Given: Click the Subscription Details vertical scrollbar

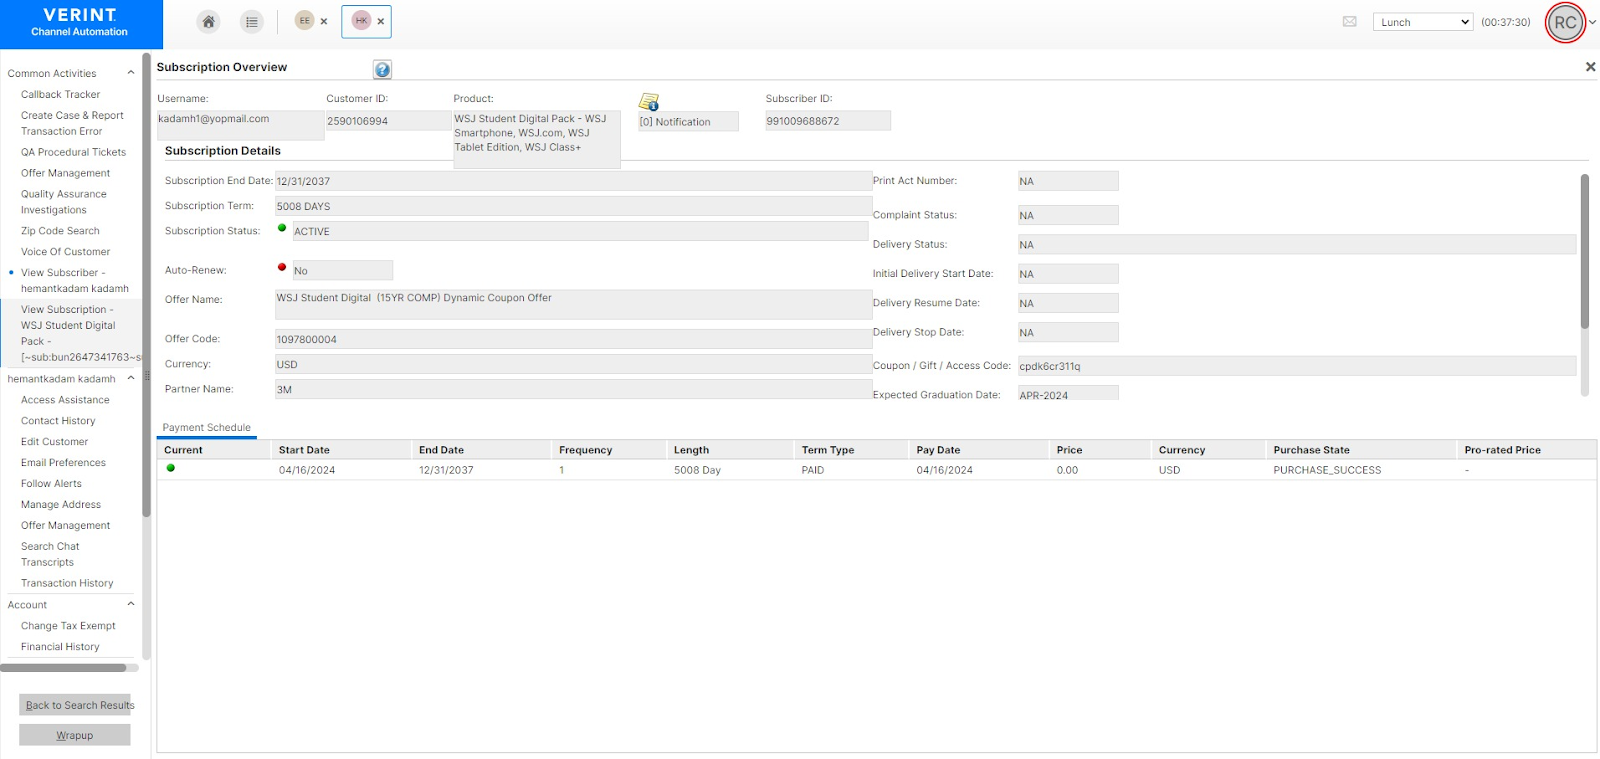Looking at the screenshot, I should click(1585, 251).
